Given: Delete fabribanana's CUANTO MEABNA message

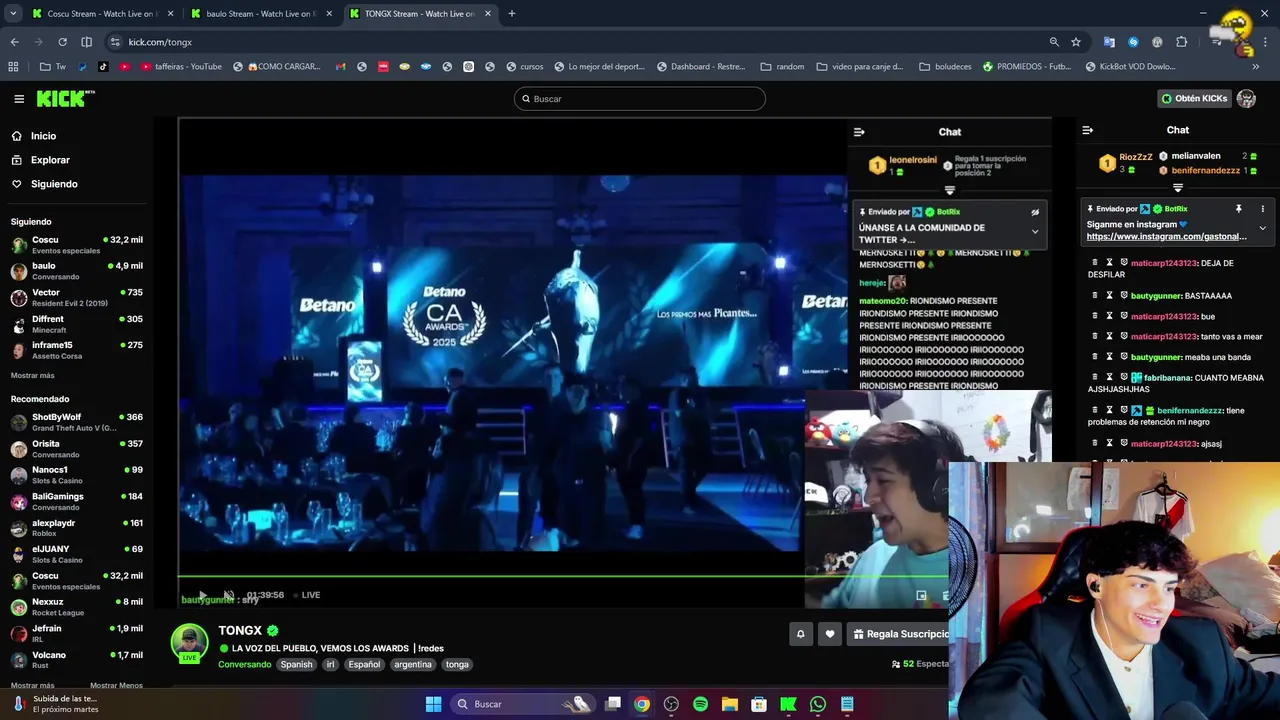Looking at the screenshot, I should (1095, 377).
